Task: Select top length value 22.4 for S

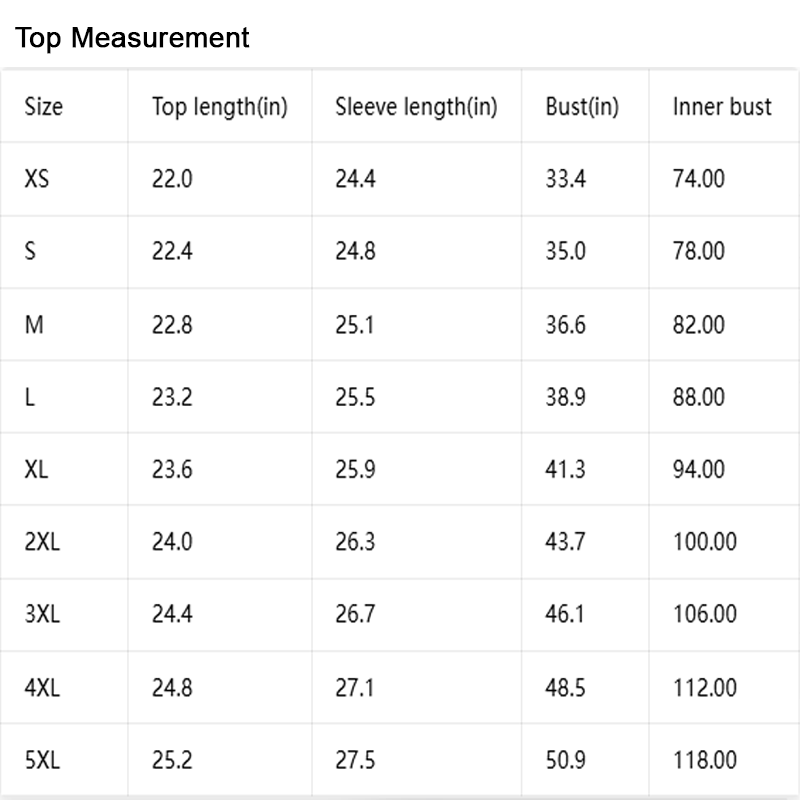Action: click(x=172, y=252)
